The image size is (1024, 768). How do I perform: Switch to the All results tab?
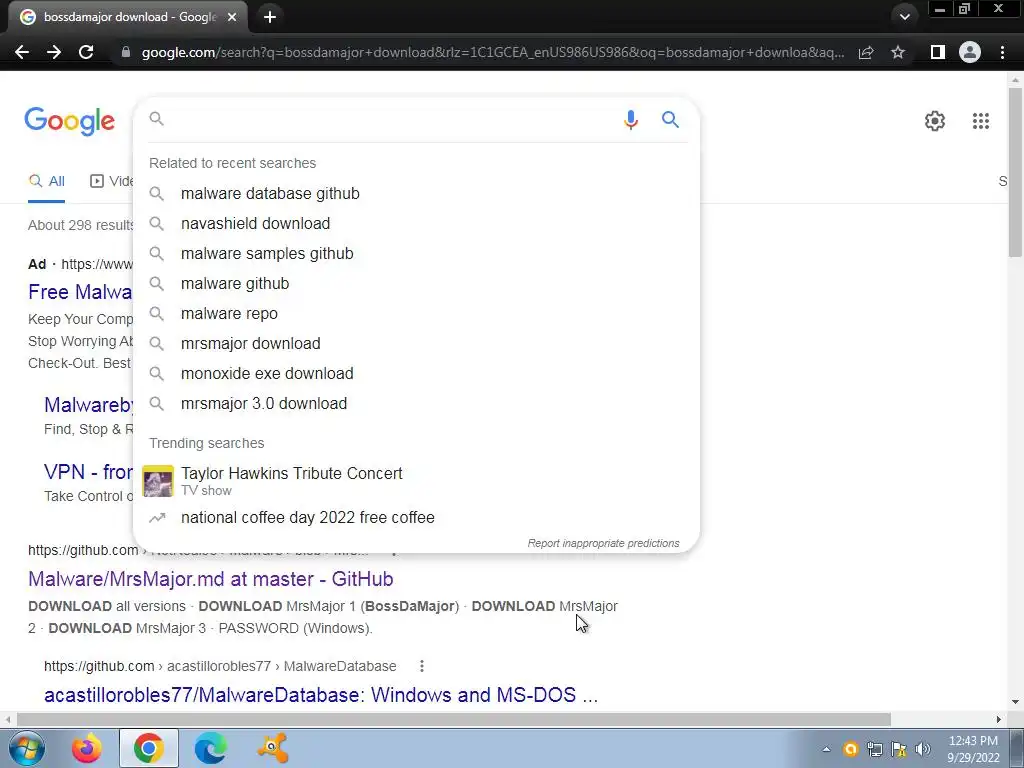[x=46, y=181]
